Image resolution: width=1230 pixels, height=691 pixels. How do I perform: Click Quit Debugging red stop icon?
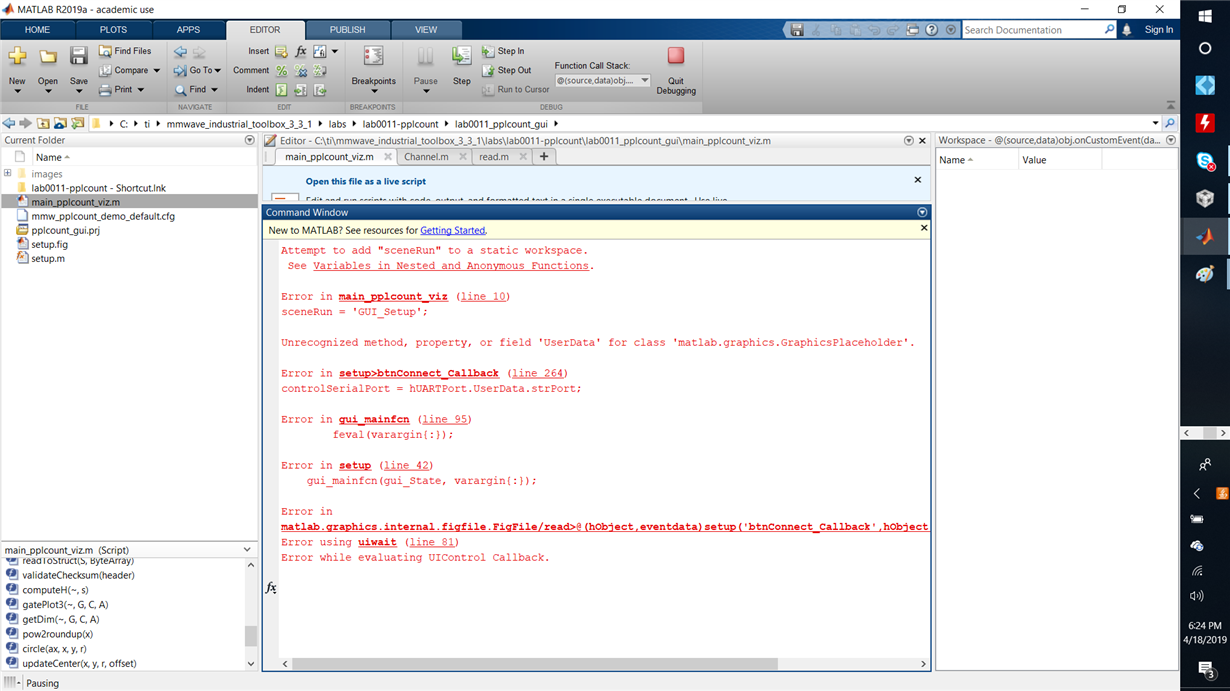tap(676, 56)
